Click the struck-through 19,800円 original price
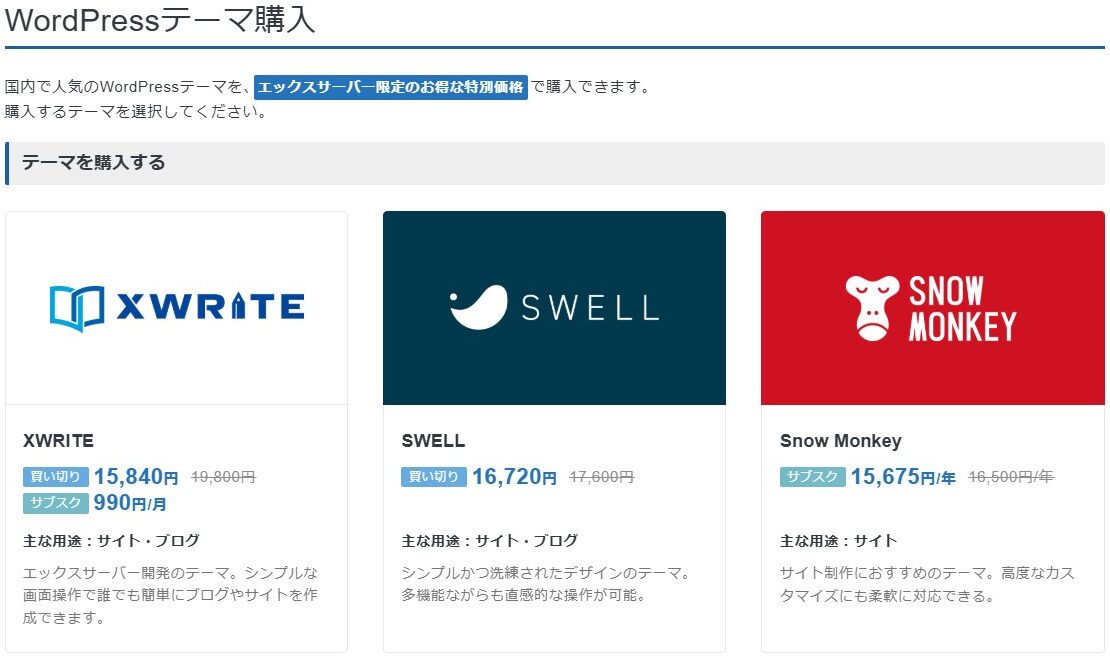 (223, 477)
